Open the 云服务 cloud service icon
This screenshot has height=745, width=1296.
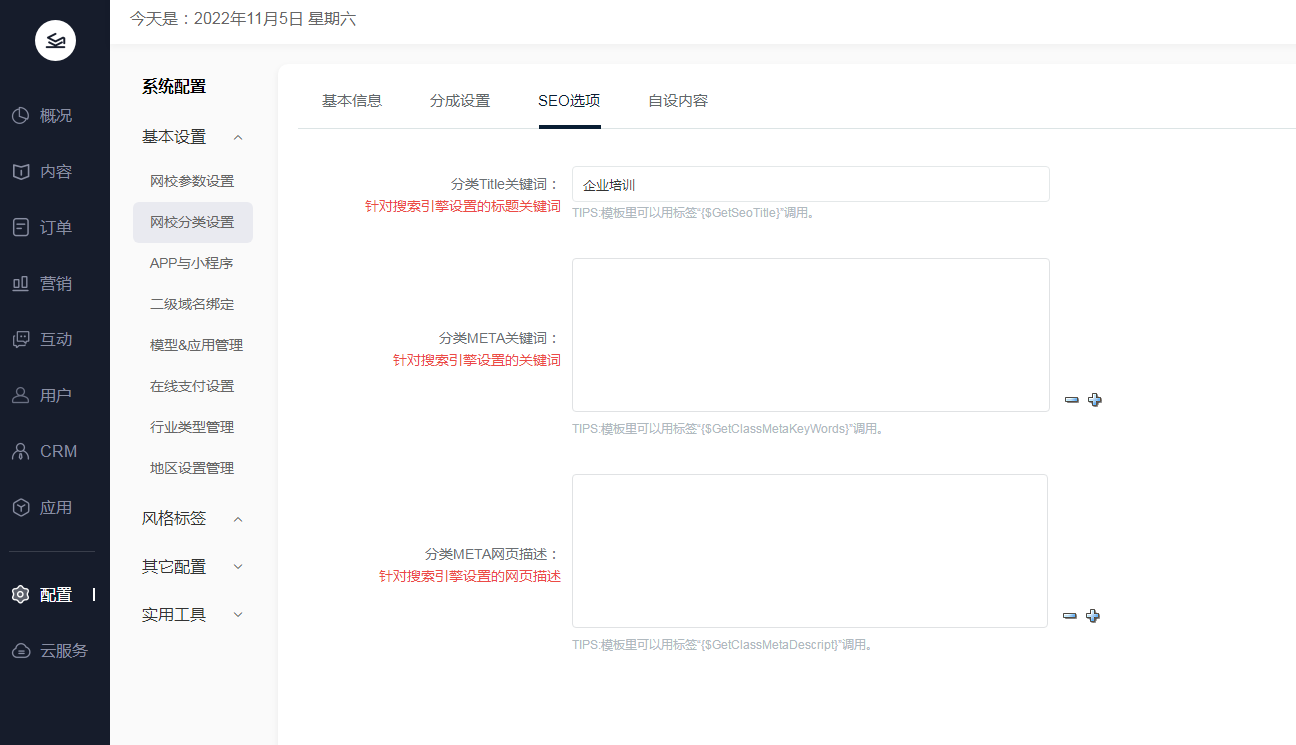click(x=21, y=651)
